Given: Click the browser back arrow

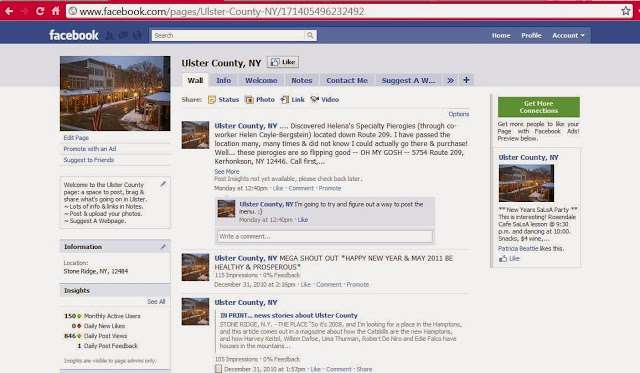Looking at the screenshot, I should click(9, 11).
